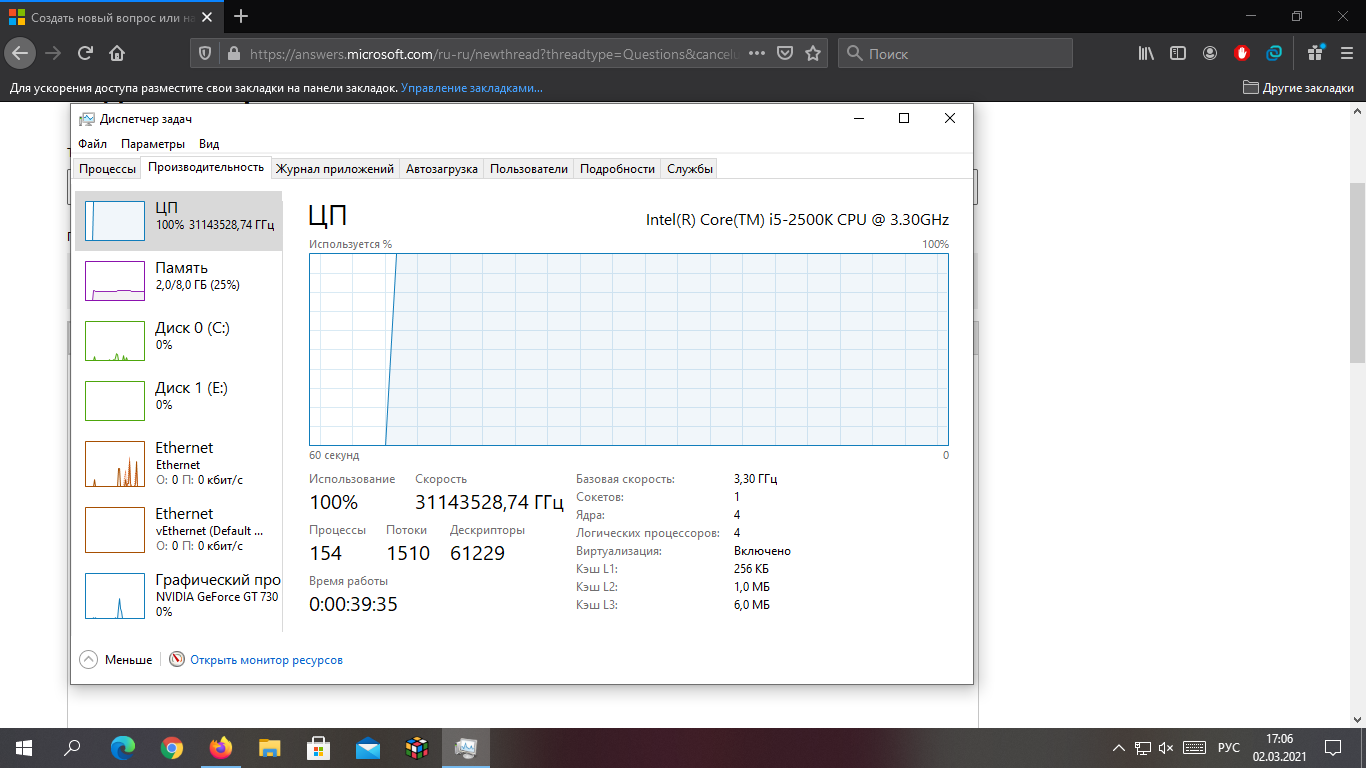1366x768 pixels.
Task: Open resource monitor via Открыть монитор ресурсов
Action: click(x=266, y=660)
